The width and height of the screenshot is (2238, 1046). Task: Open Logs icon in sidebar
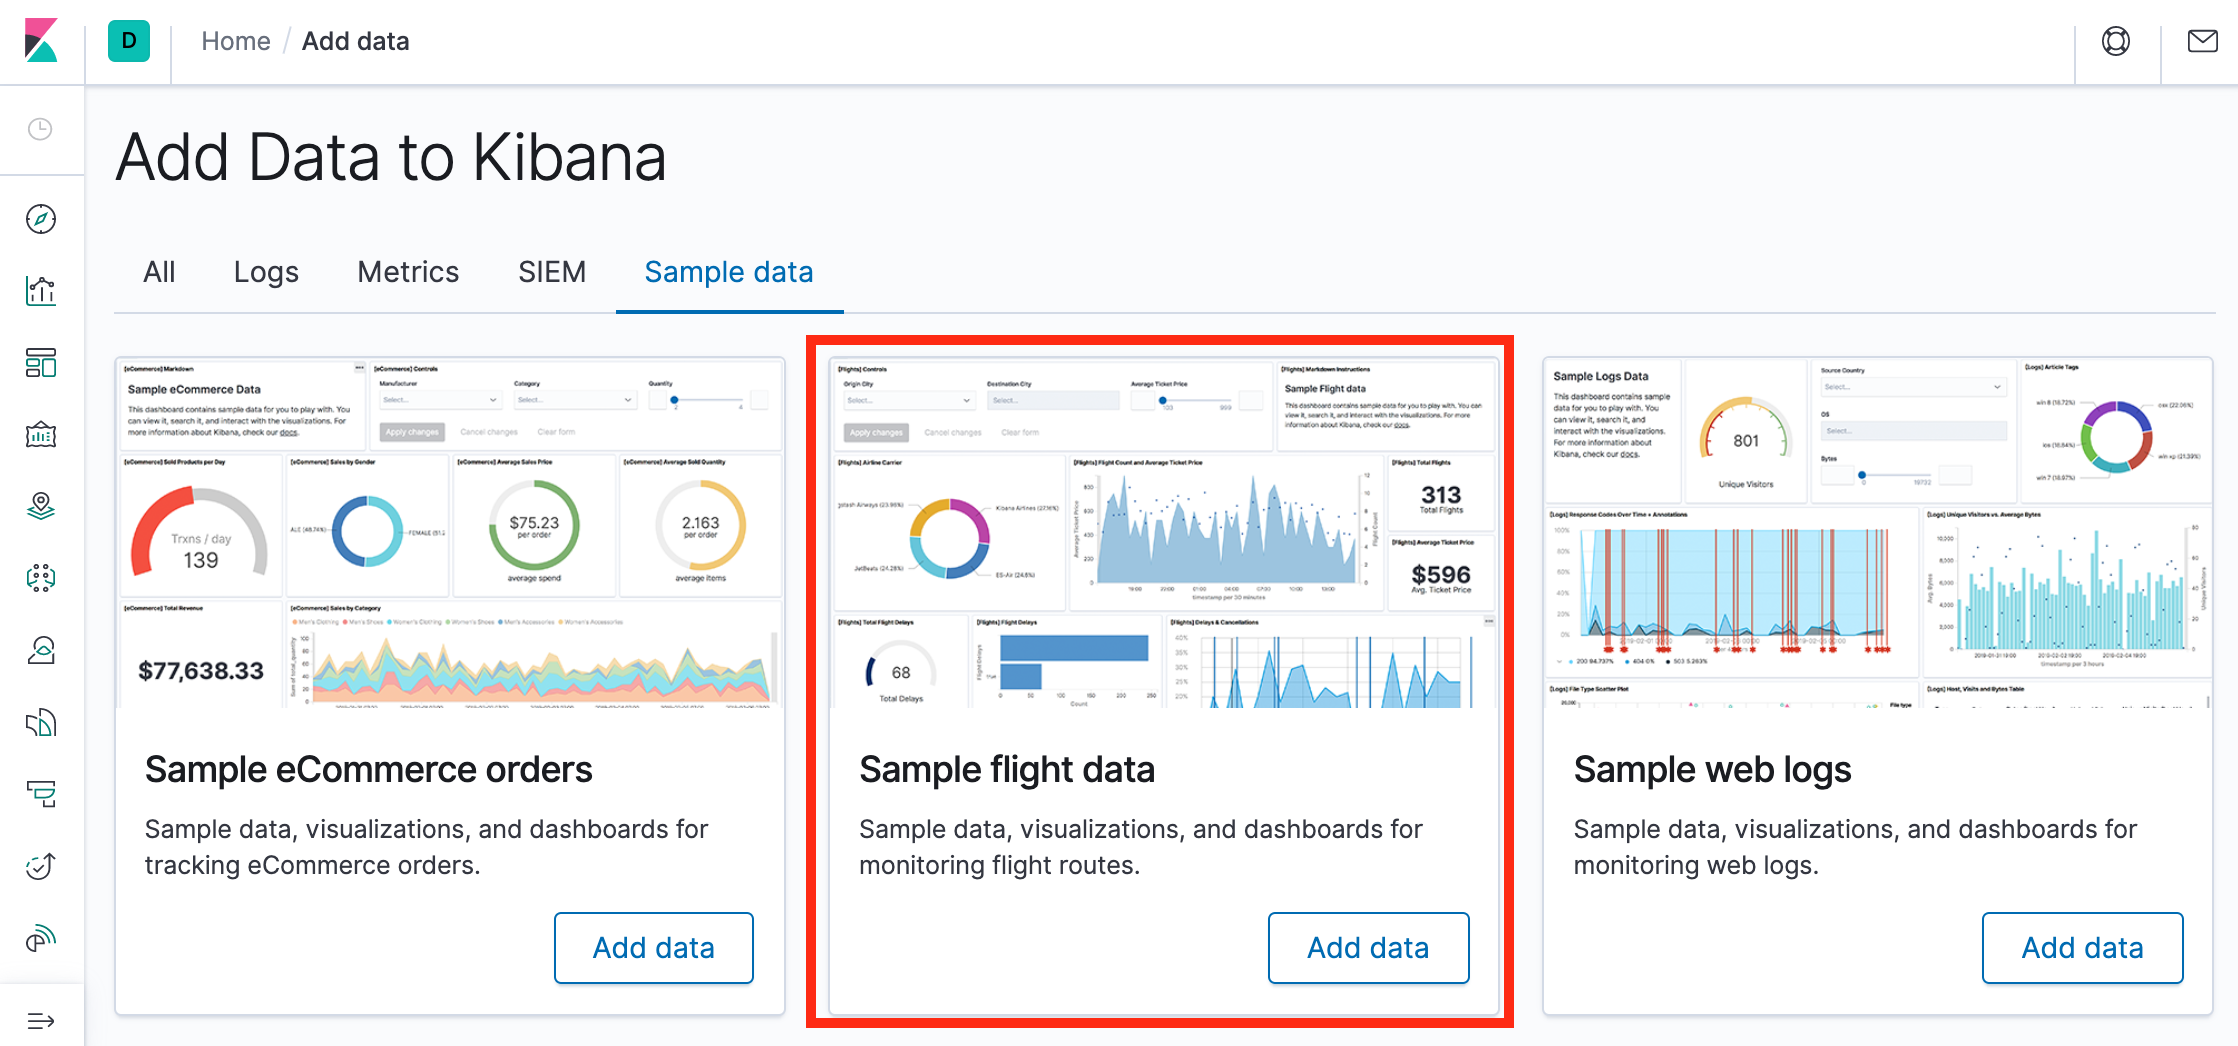41,723
